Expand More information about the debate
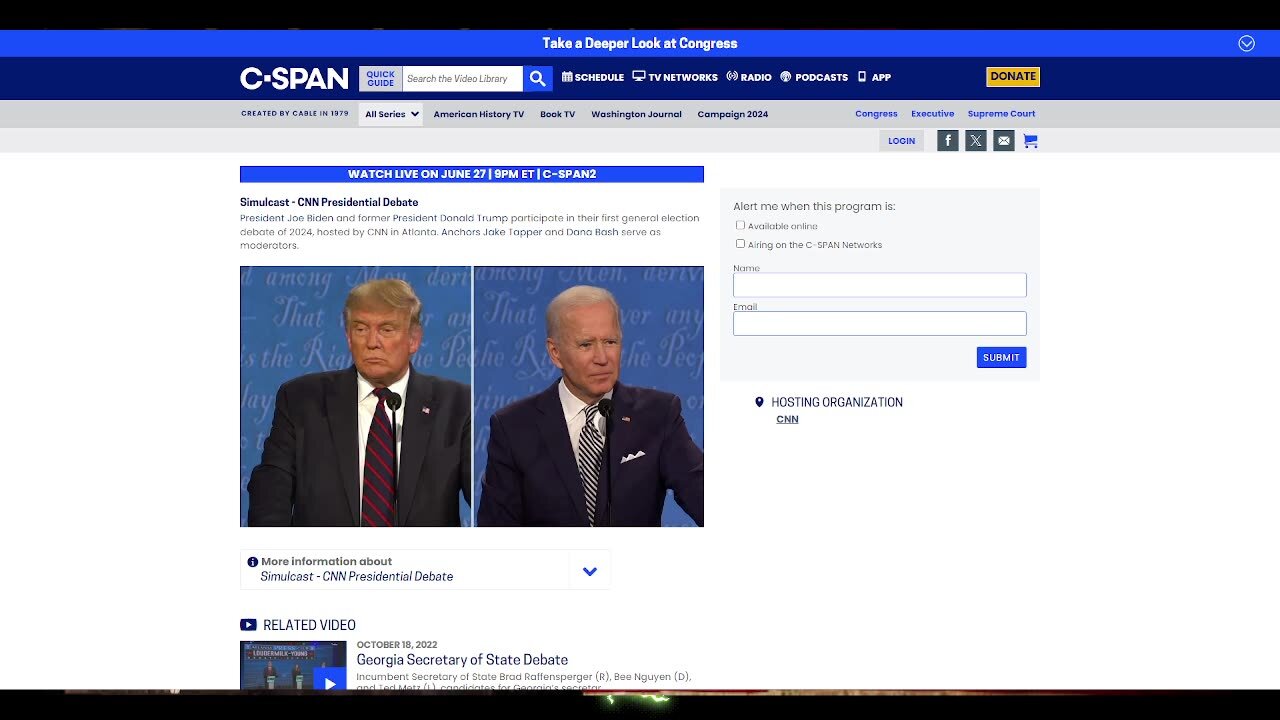This screenshot has height=720, width=1280. [x=590, y=571]
